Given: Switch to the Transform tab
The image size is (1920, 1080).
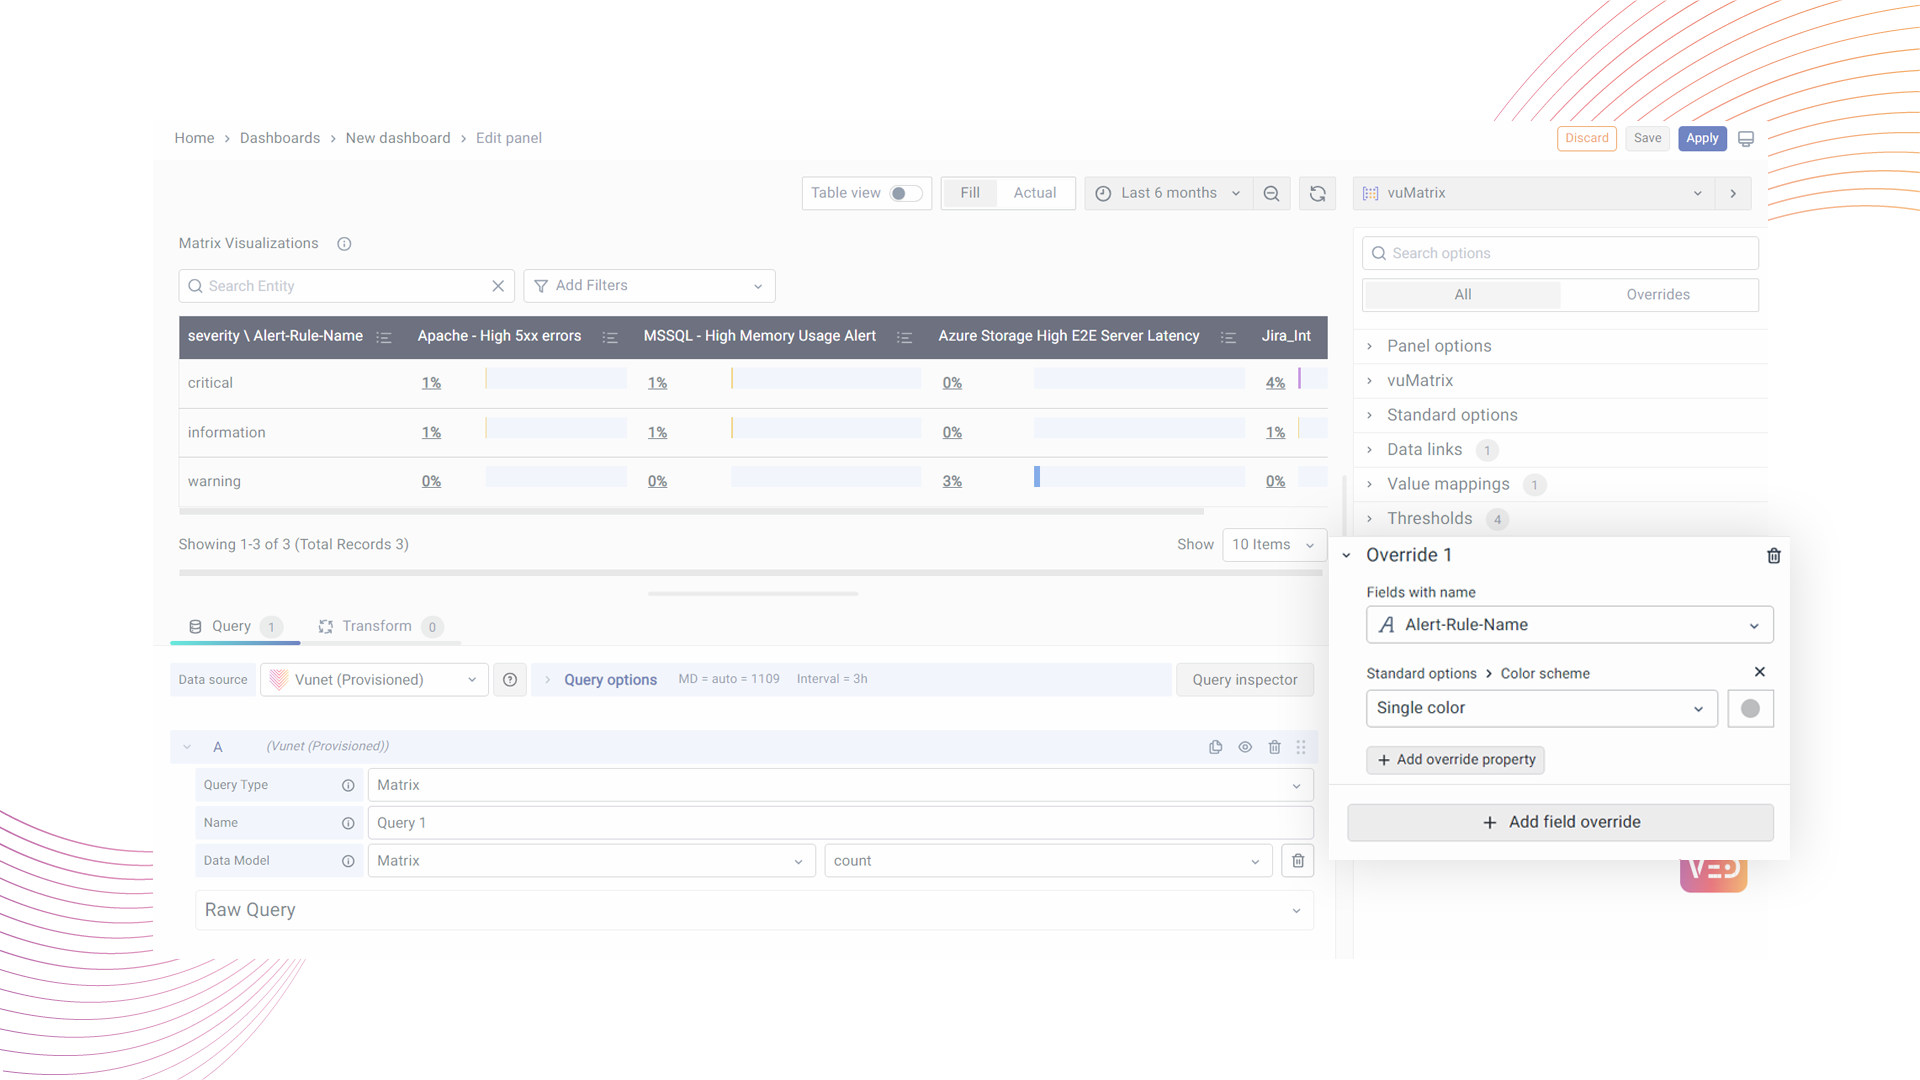Looking at the screenshot, I should coord(376,626).
